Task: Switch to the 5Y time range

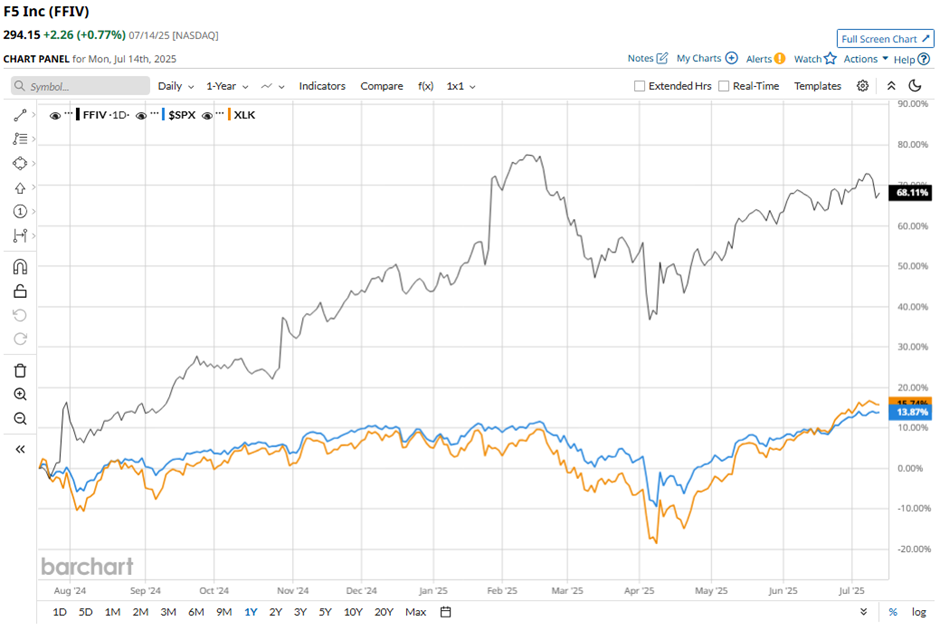Action: (x=325, y=612)
